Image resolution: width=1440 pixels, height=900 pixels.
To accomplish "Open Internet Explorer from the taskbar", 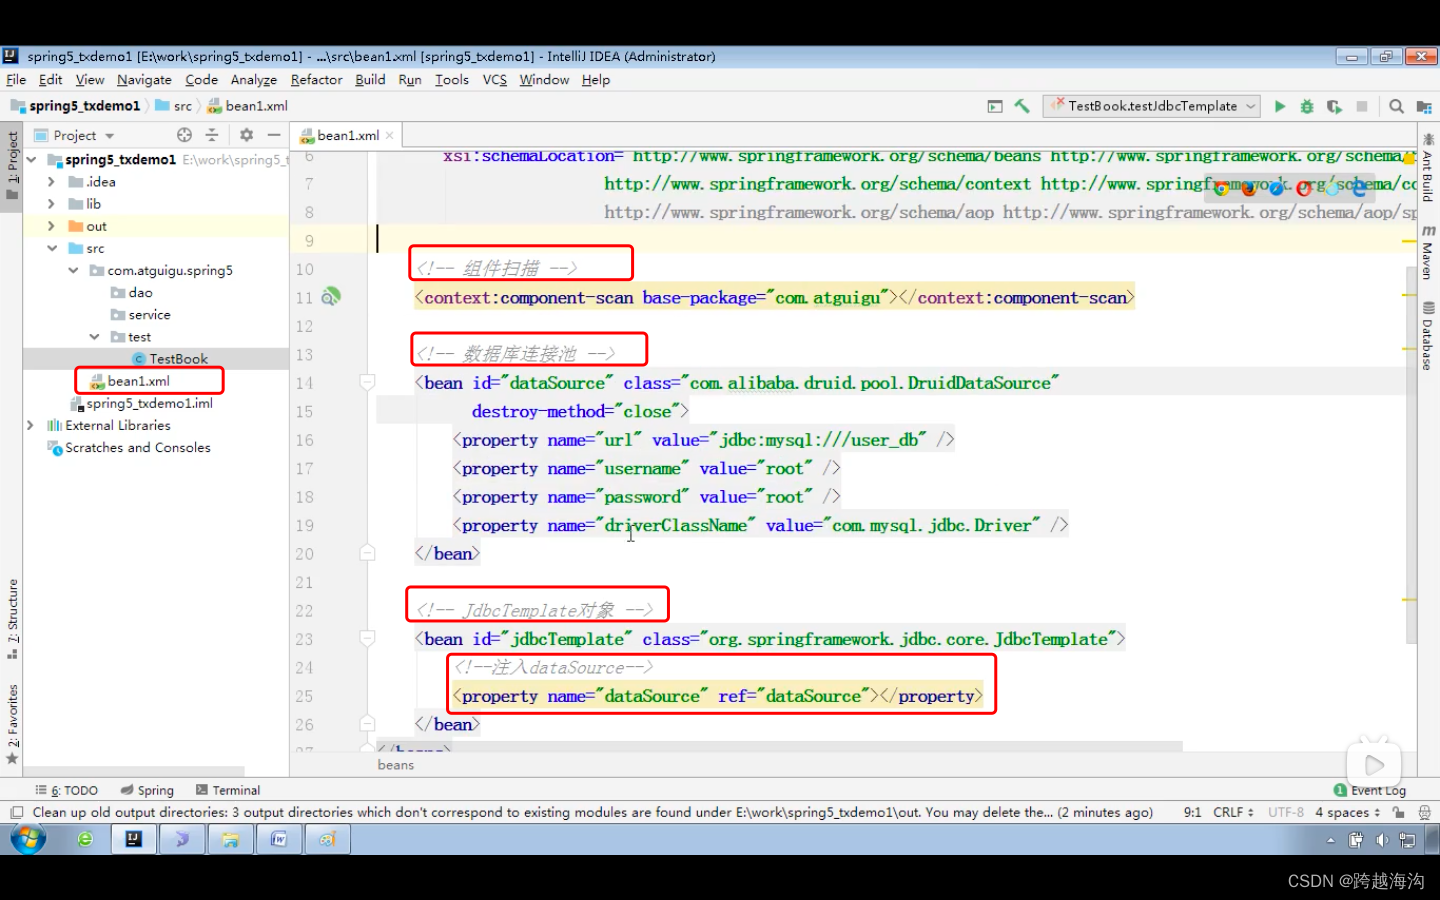I will coord(86,840).
